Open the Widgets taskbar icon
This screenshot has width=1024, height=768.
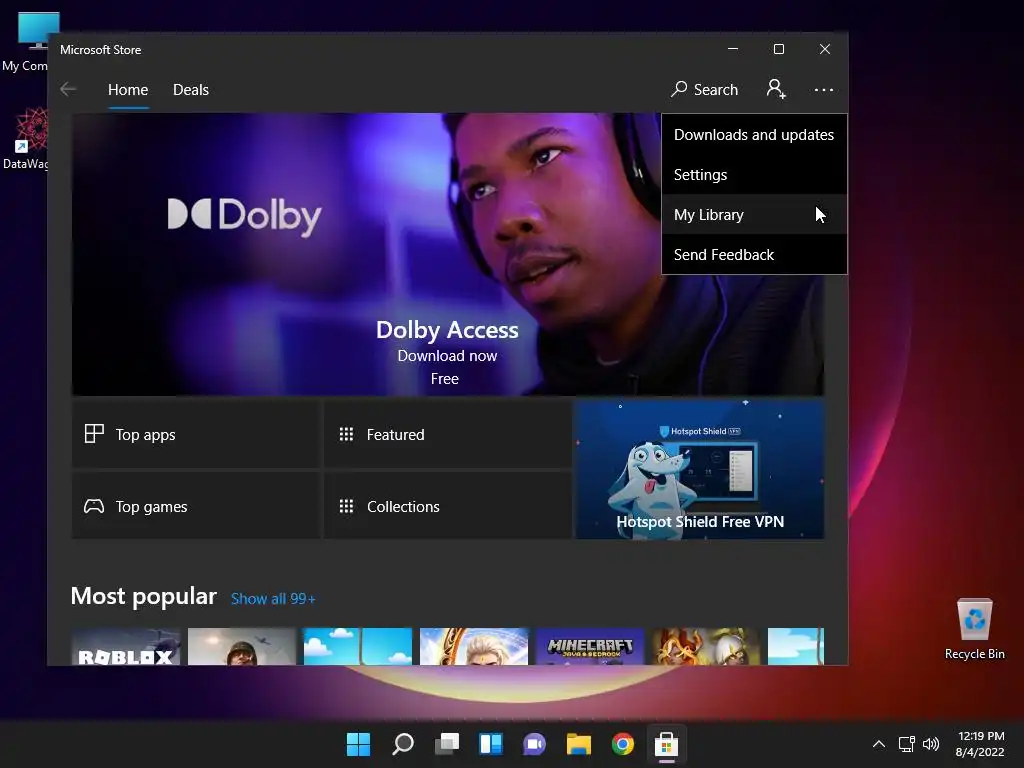(x=490, y=744)
